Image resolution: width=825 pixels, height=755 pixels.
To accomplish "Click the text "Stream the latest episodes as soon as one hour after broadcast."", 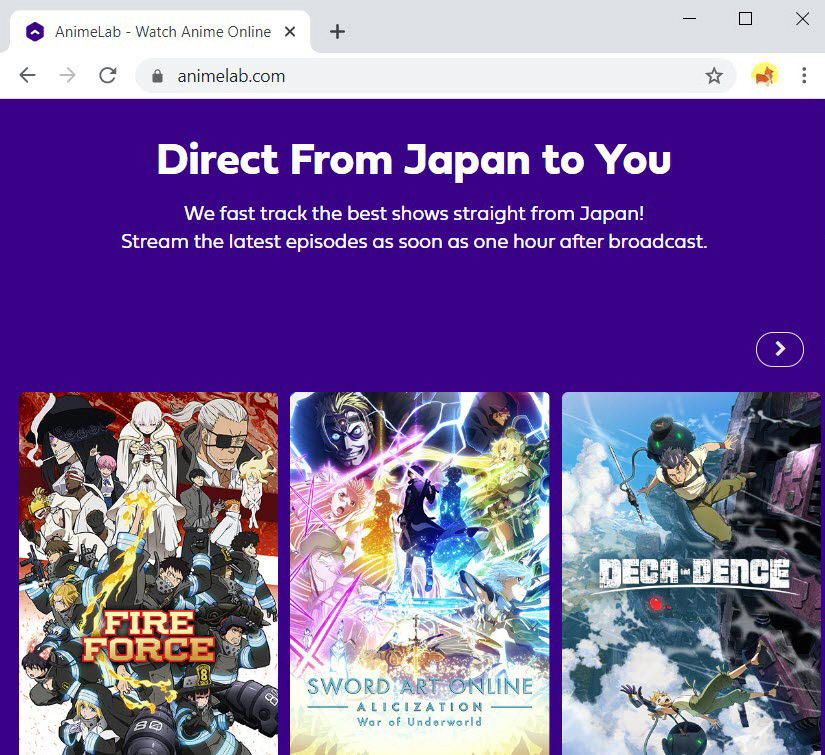I will point(414,241).
